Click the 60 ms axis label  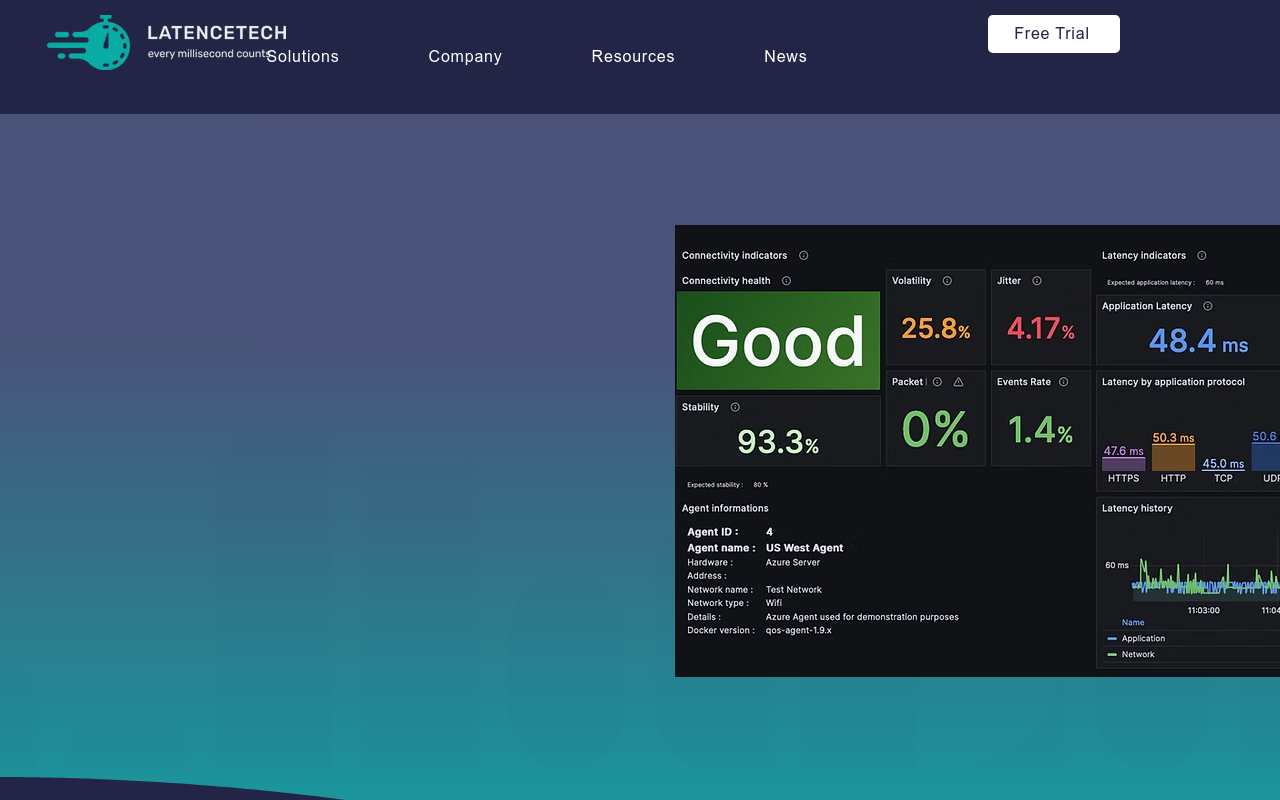(1117, 565)
